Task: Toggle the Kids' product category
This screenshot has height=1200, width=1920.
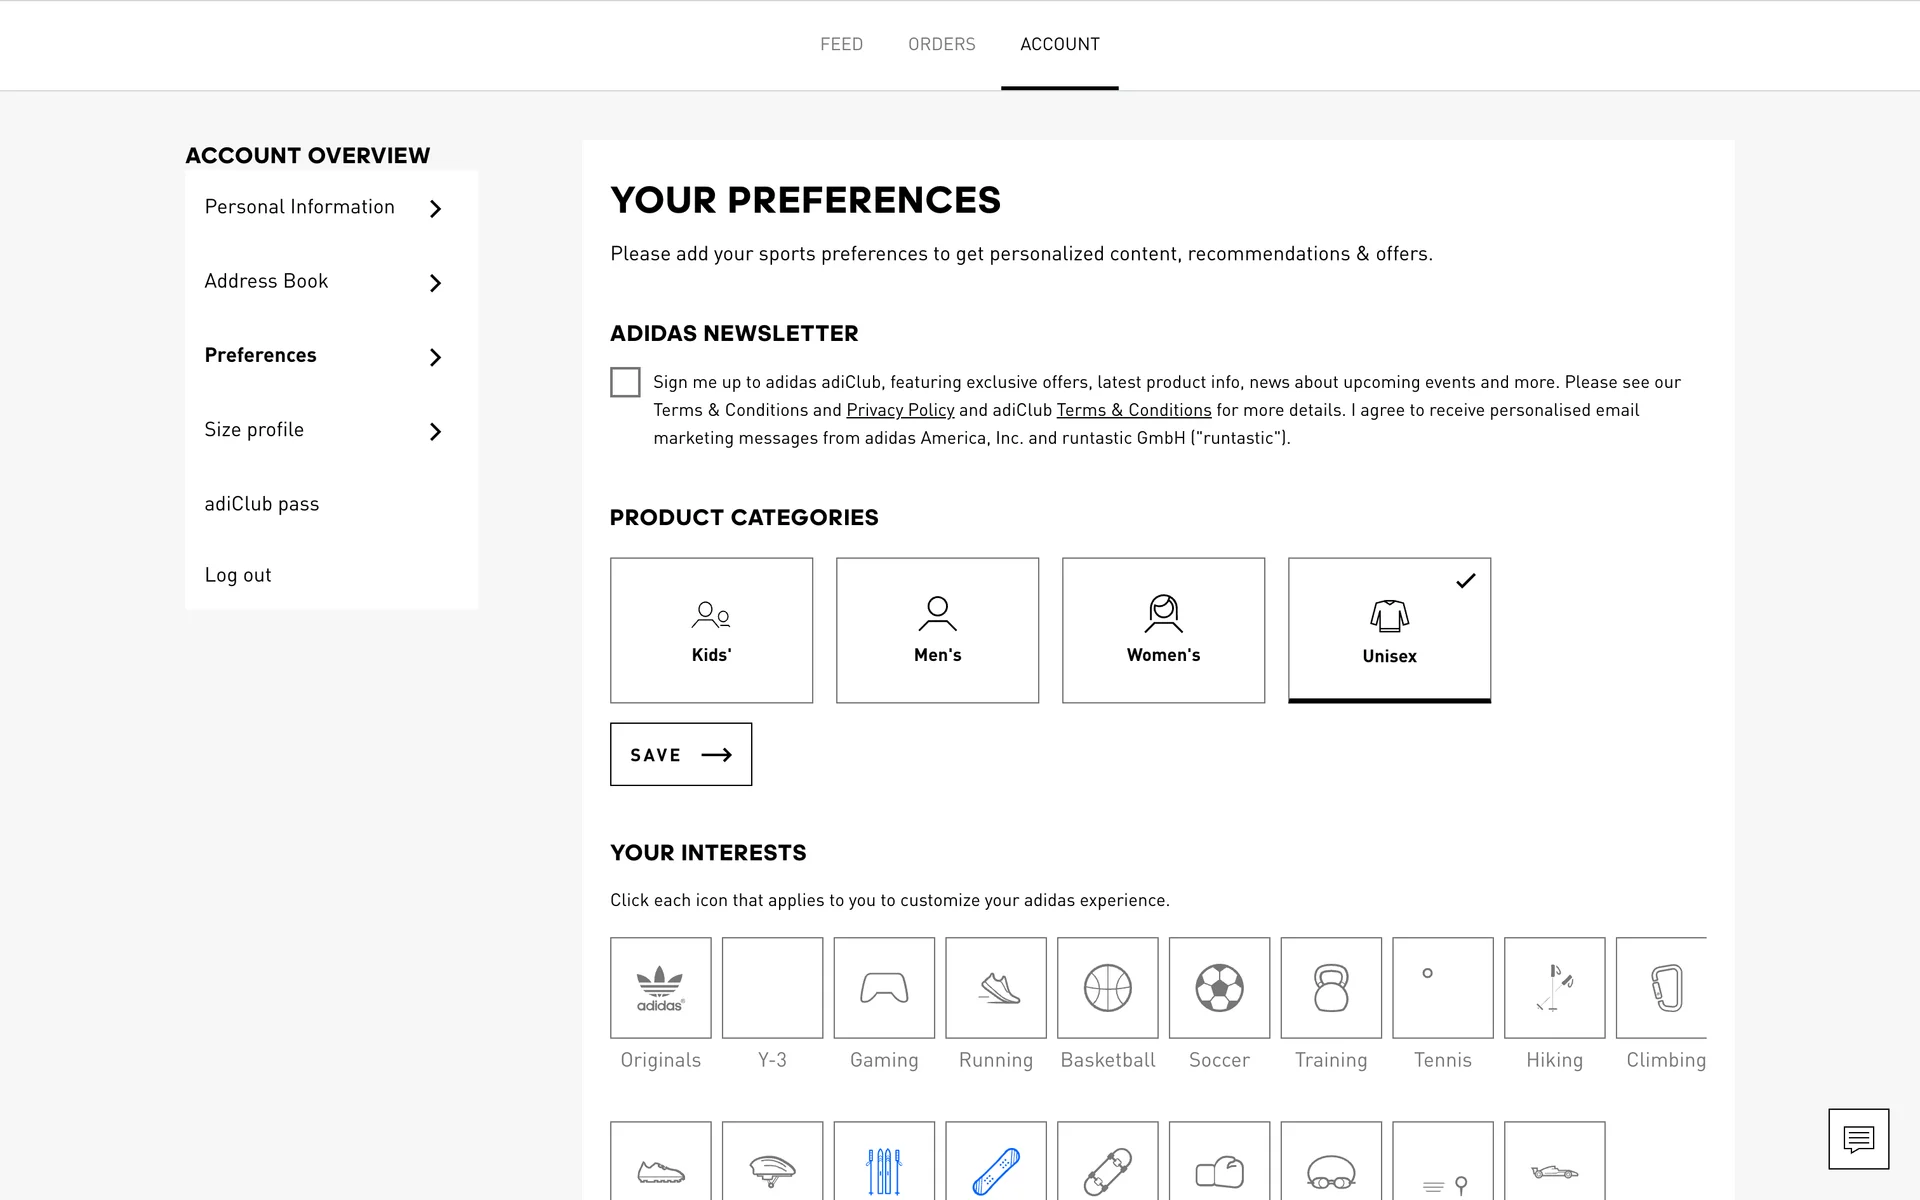Action: tap(711, 630)
